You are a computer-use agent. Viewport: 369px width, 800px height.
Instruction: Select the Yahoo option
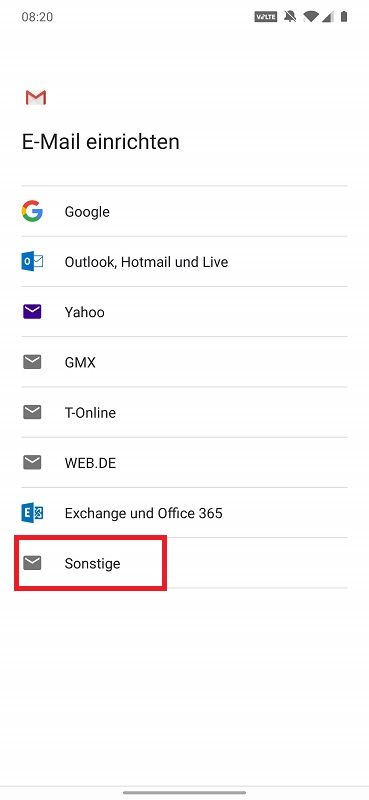click(184, 312)
